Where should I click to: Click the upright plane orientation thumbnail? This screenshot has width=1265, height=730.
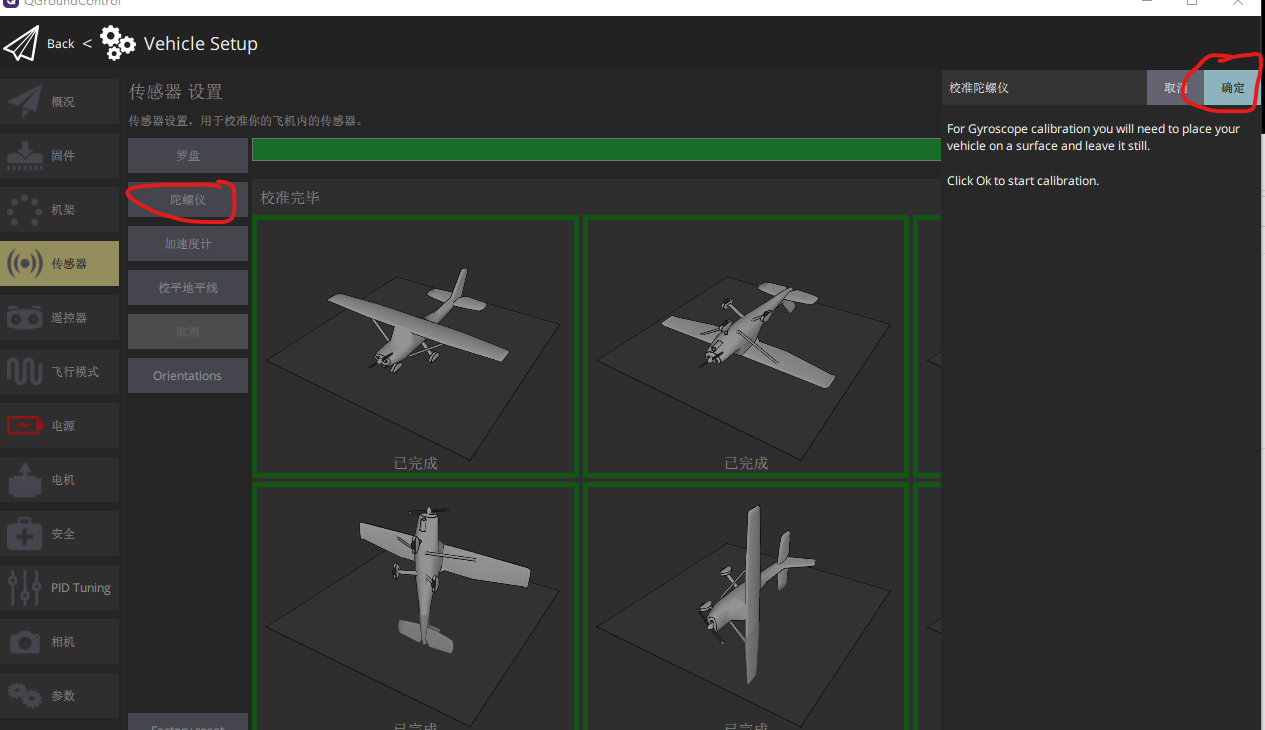coord(416,346)
